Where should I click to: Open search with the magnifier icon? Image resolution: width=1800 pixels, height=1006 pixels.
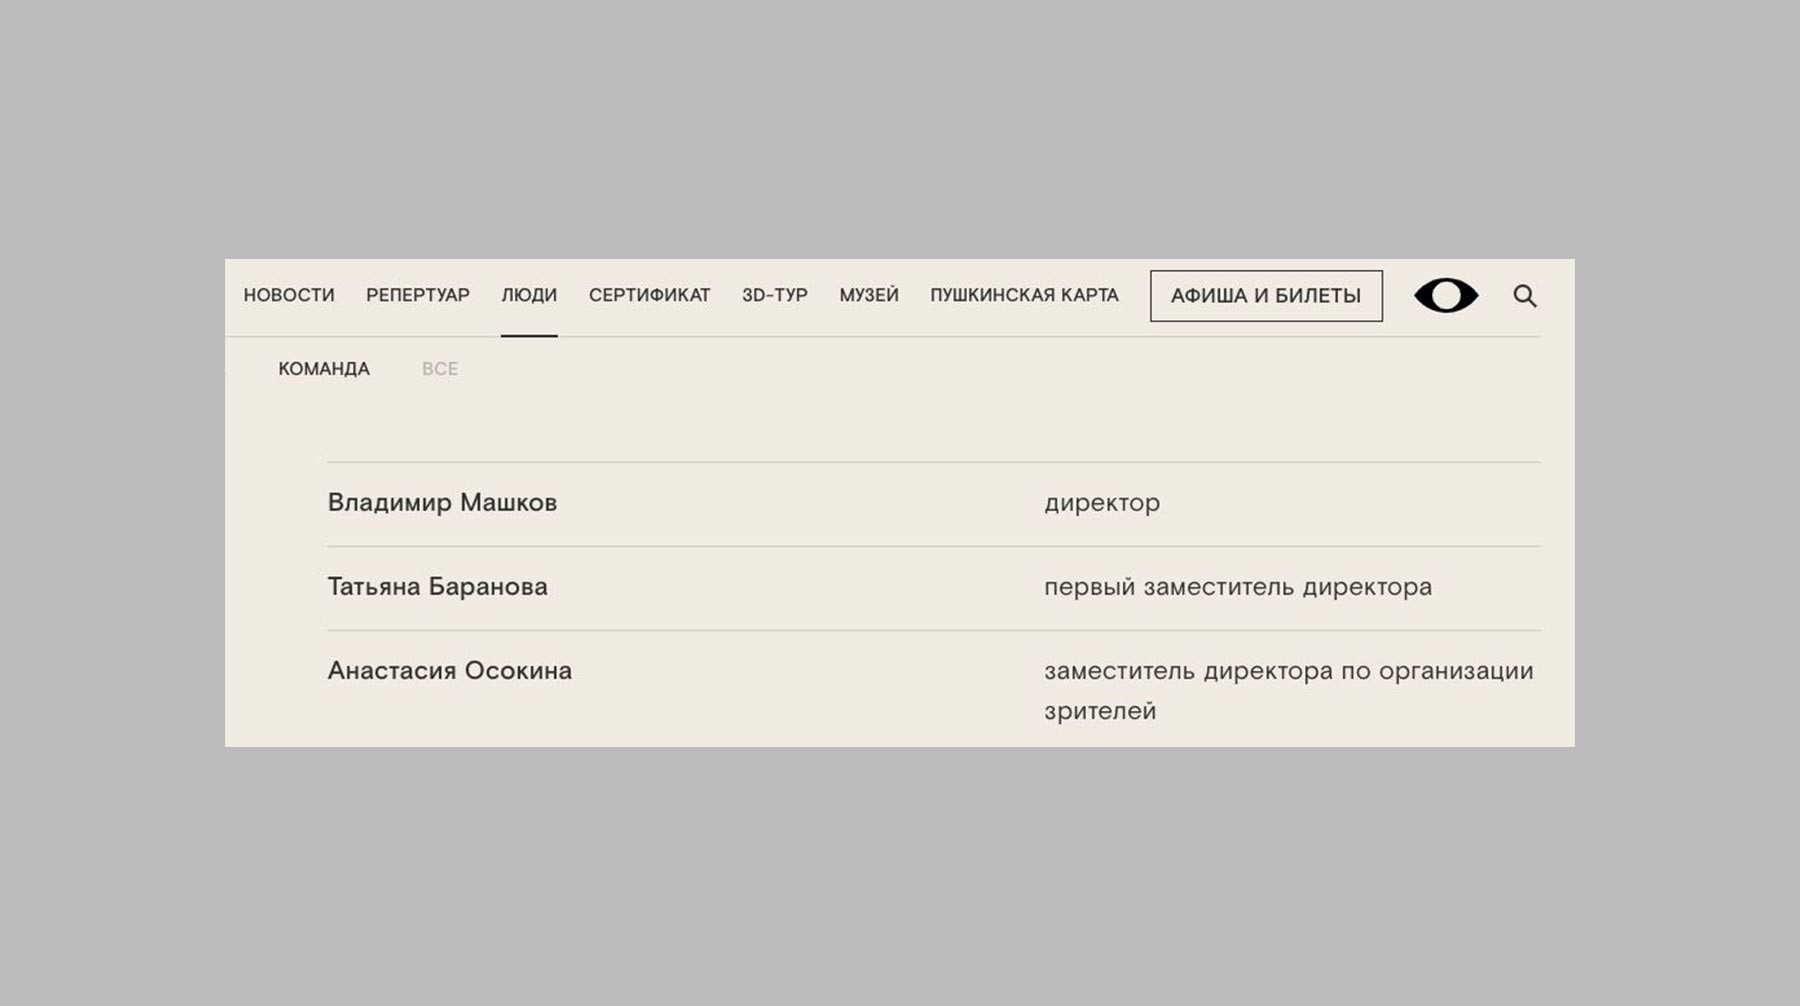tap(1524, 296)
